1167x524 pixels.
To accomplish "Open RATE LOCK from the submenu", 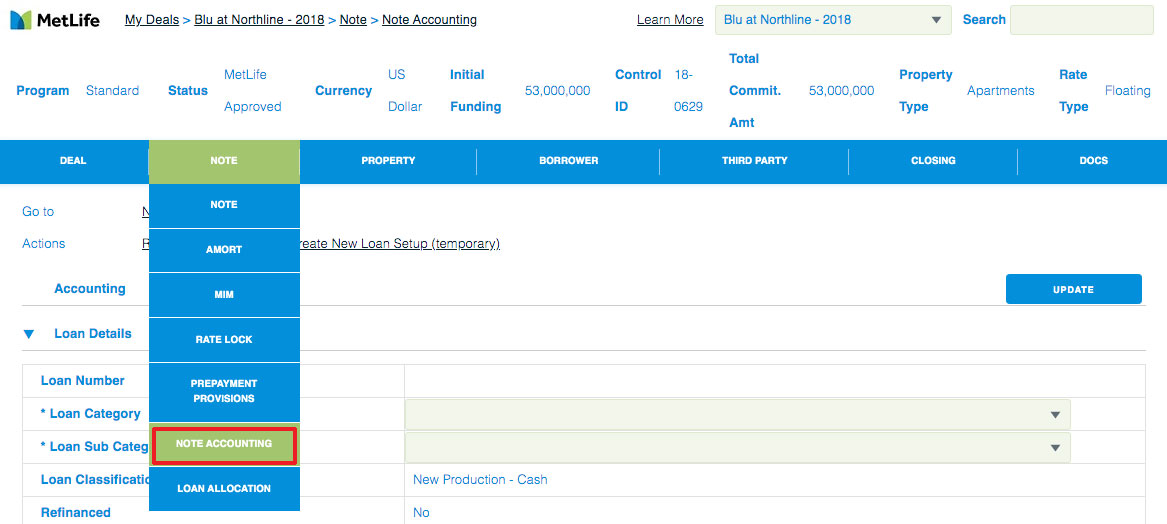I will click(x=224, y=339).
